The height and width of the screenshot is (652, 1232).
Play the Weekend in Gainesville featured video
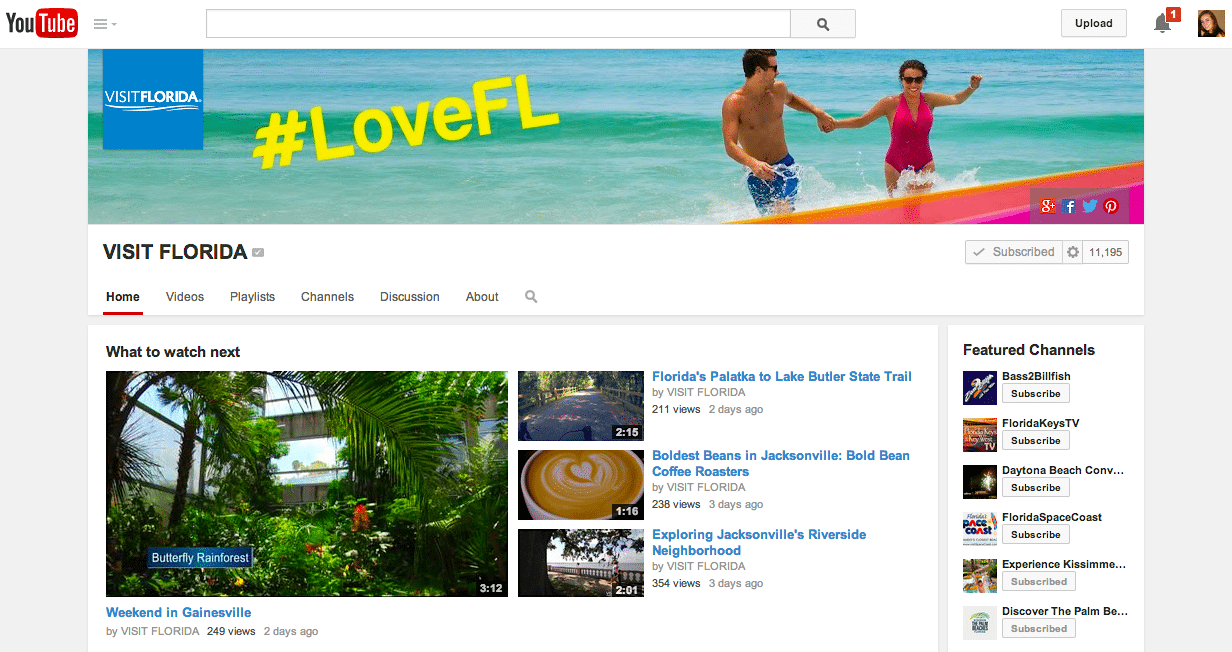[307, 484]
